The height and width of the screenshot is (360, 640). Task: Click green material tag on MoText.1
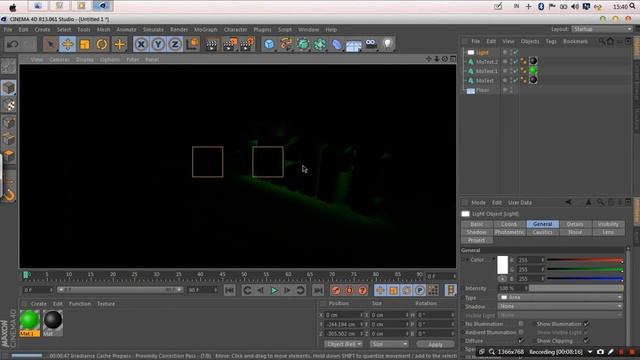pos(533,71)
